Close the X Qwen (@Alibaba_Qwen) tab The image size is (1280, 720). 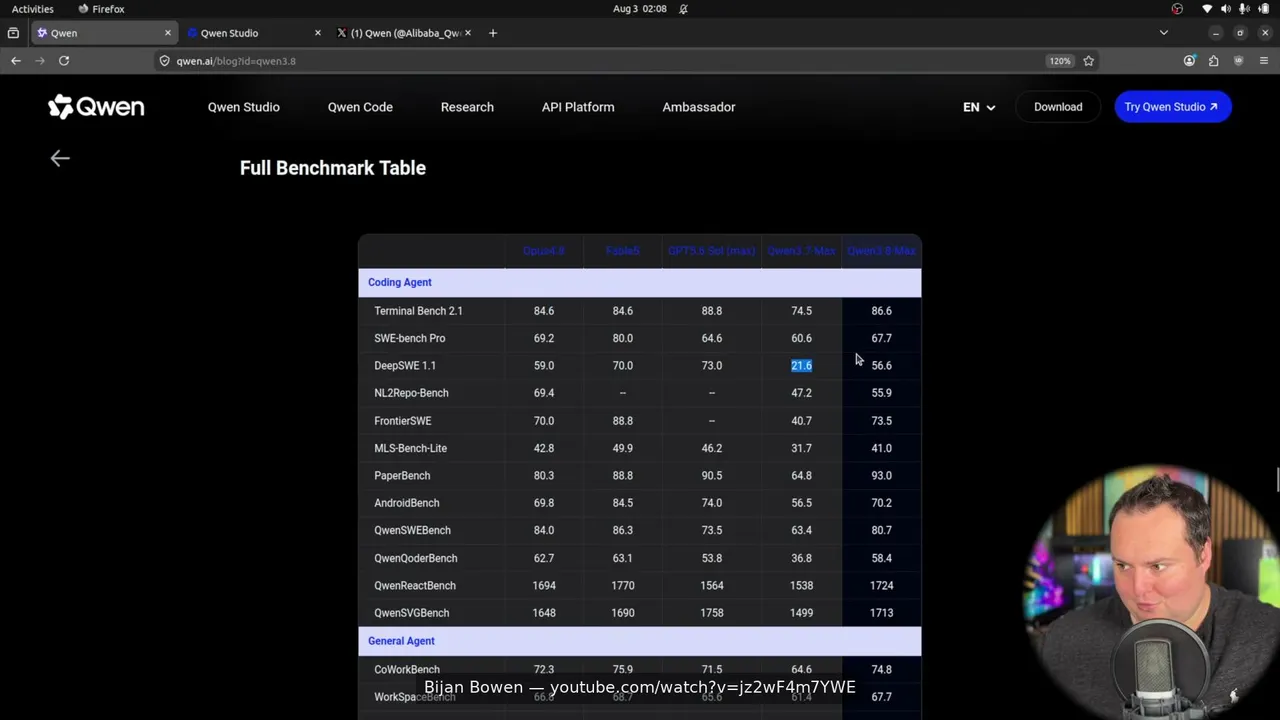click(x=468, y=33)
